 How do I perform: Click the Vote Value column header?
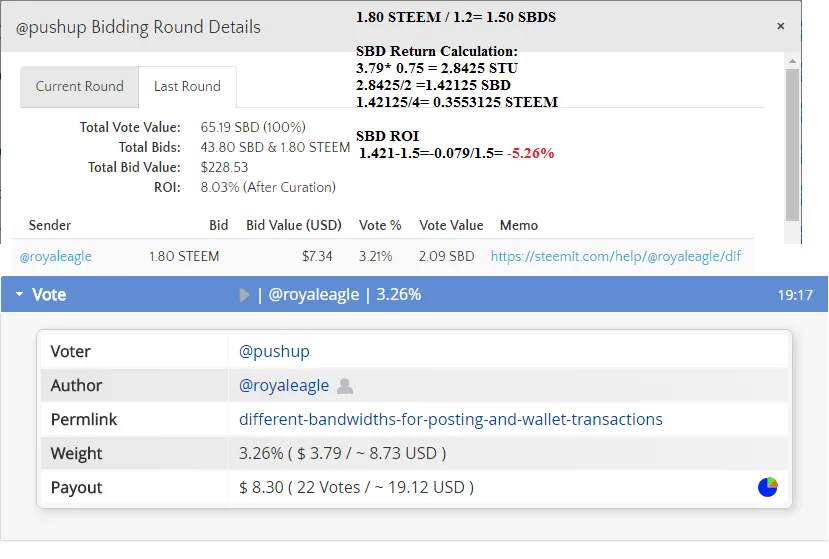click(x=451, y=225)
